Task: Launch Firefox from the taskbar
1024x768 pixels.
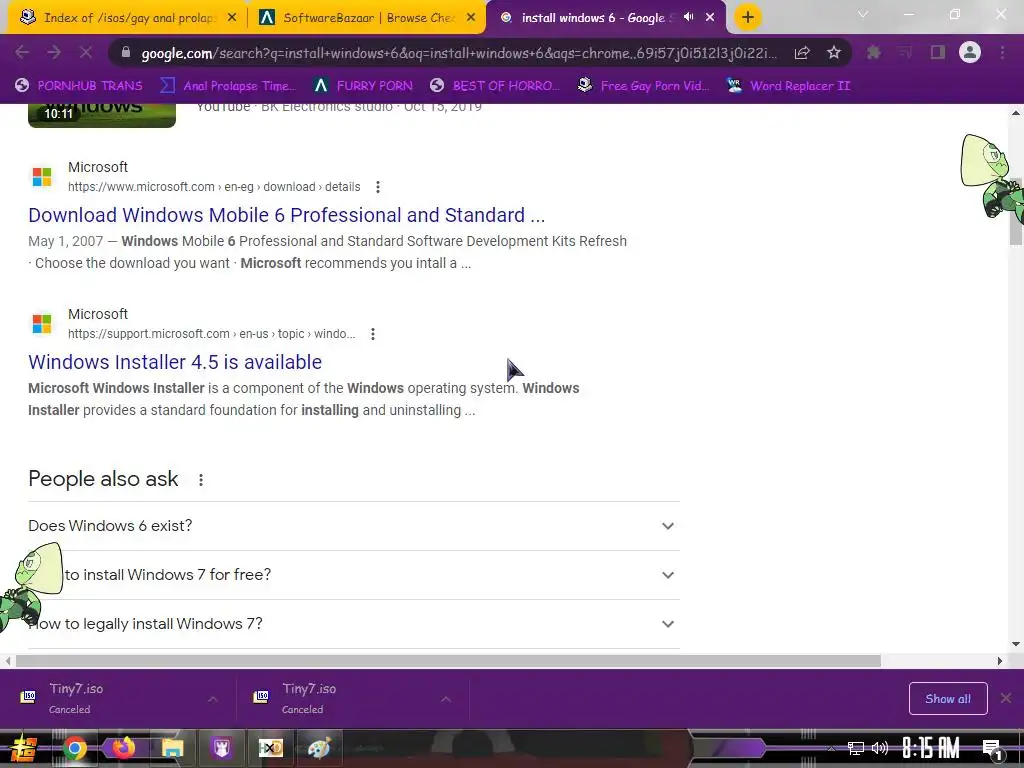Action: pos(123,748)
